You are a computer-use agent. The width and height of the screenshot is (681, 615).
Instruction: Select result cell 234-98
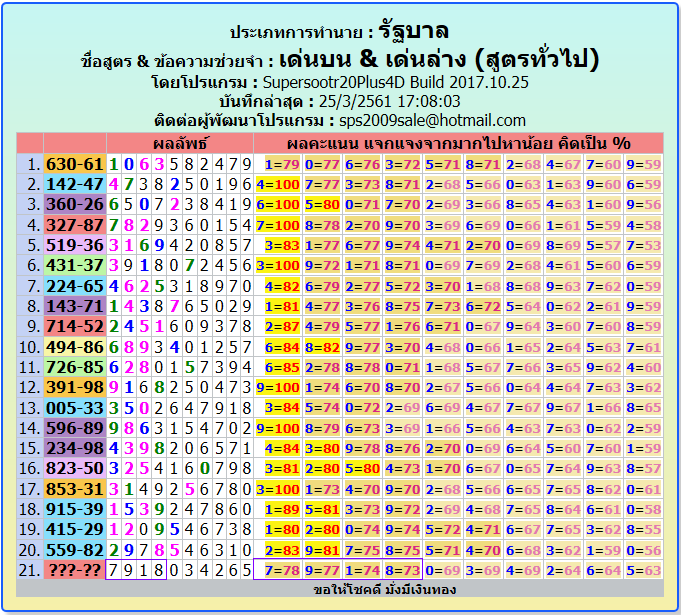[75, 448]
